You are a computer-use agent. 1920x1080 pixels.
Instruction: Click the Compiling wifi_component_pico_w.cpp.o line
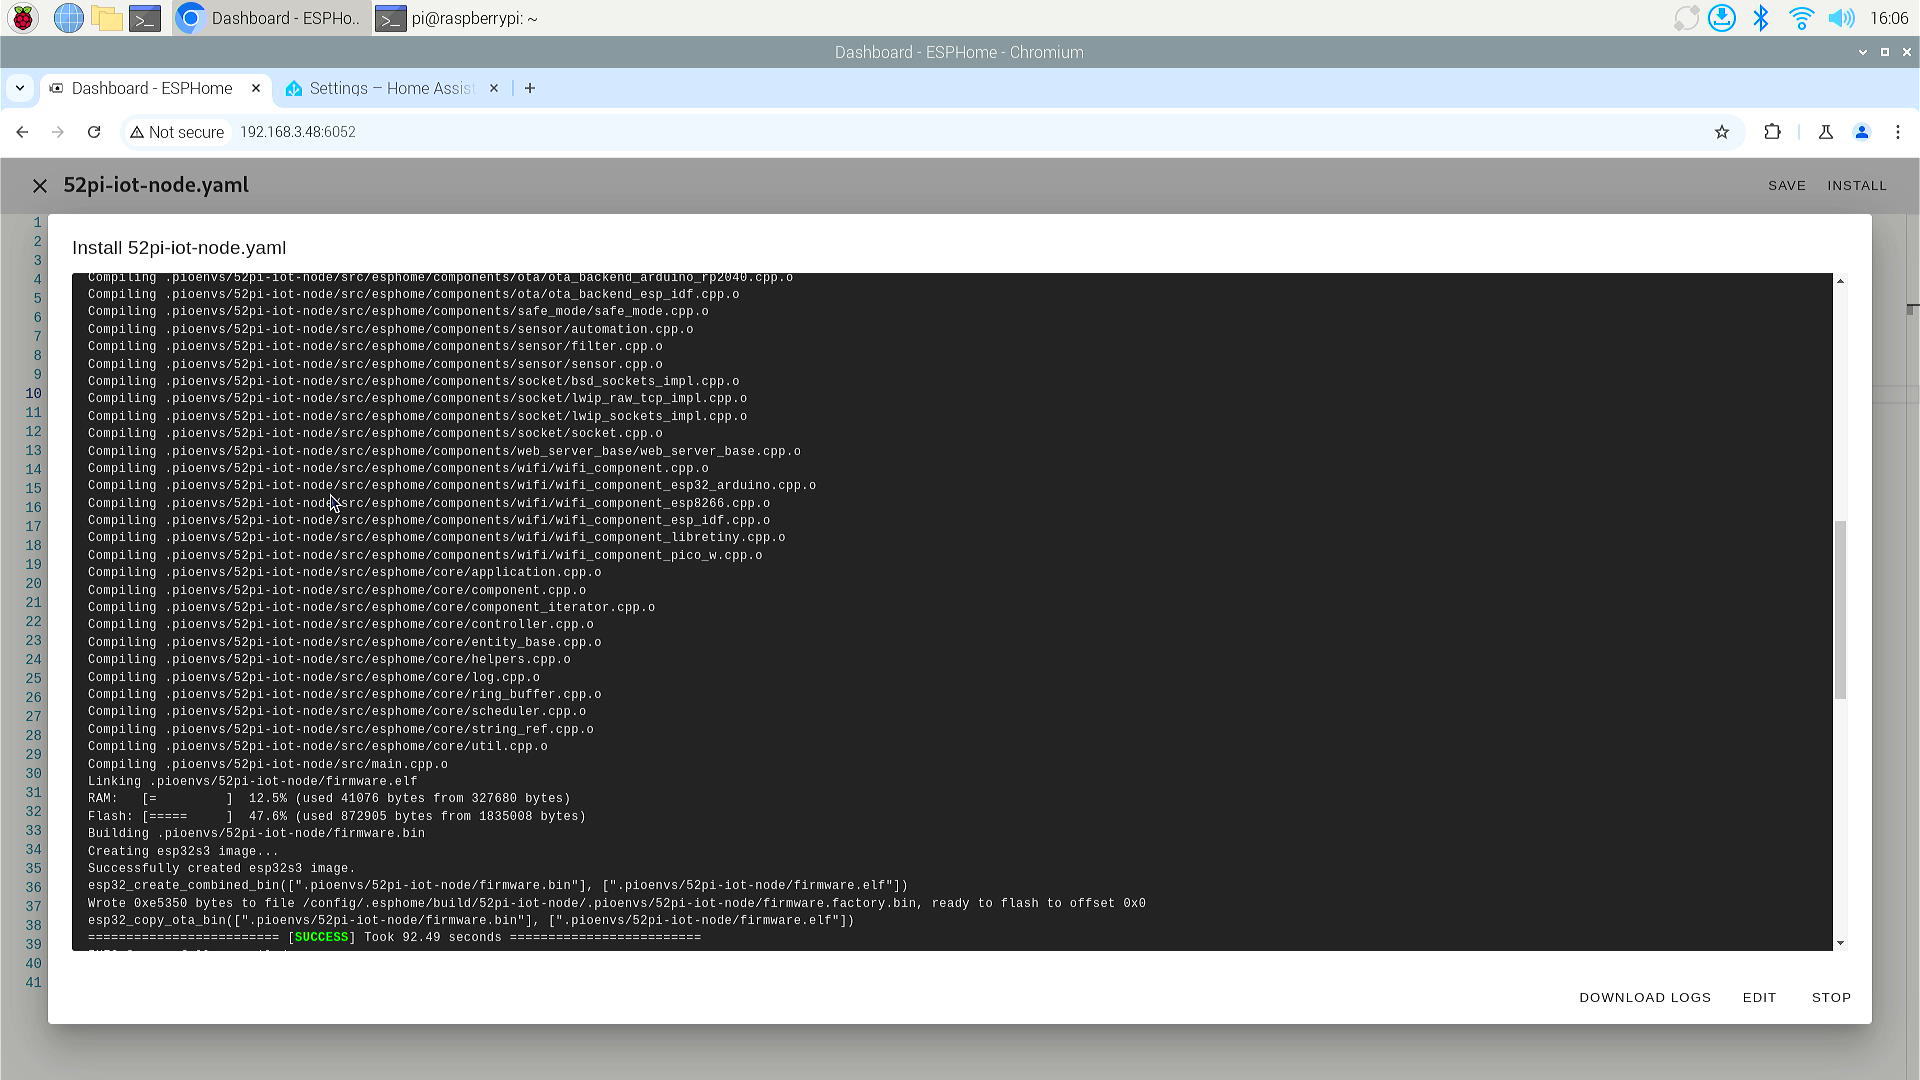point(425,556)
